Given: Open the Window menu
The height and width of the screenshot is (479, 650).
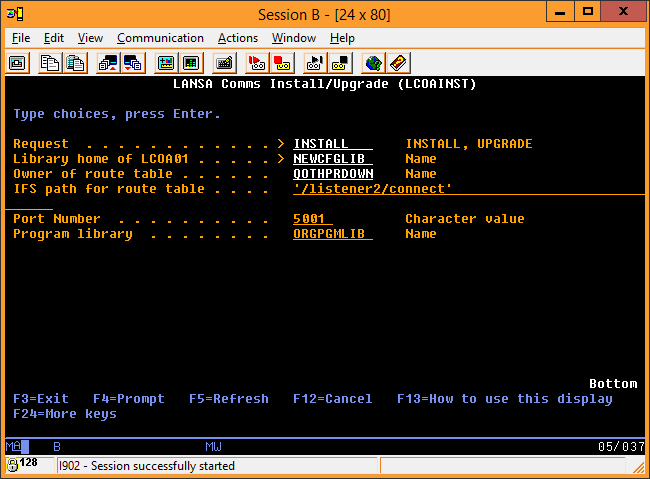Looking at the screenshot, I should [294, 38].
